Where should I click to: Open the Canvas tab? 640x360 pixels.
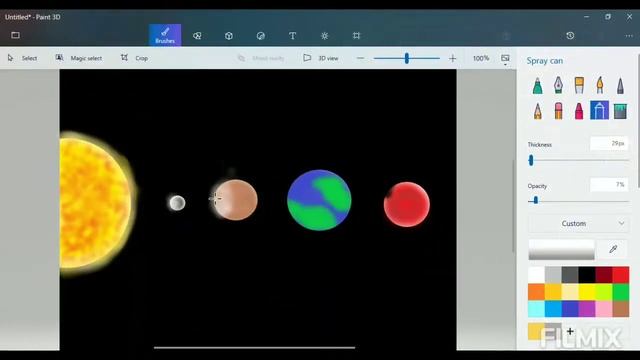point(356,36)
